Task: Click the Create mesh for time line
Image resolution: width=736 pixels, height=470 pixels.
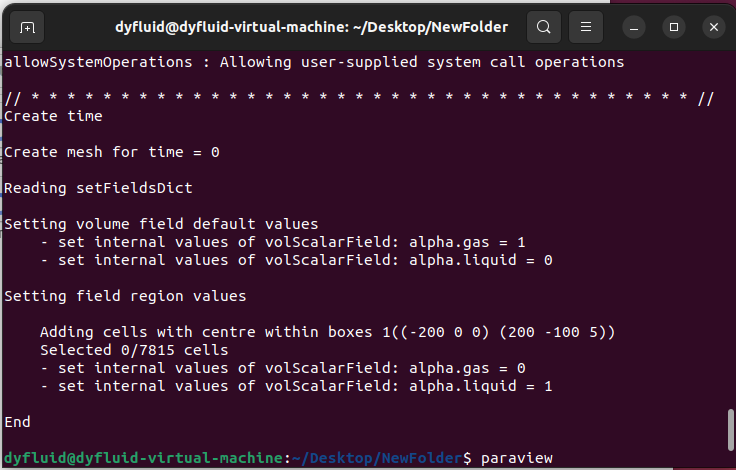Action: (112, 152)
